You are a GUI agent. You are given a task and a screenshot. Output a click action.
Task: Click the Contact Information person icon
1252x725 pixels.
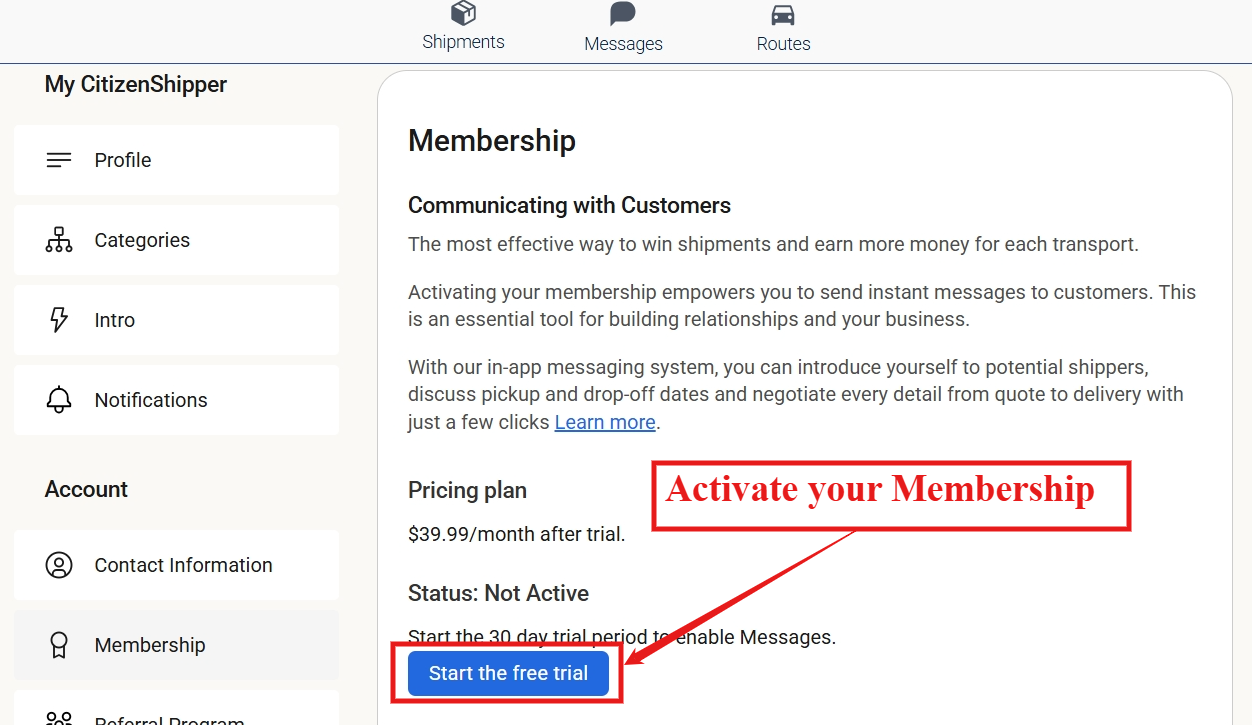59,565
